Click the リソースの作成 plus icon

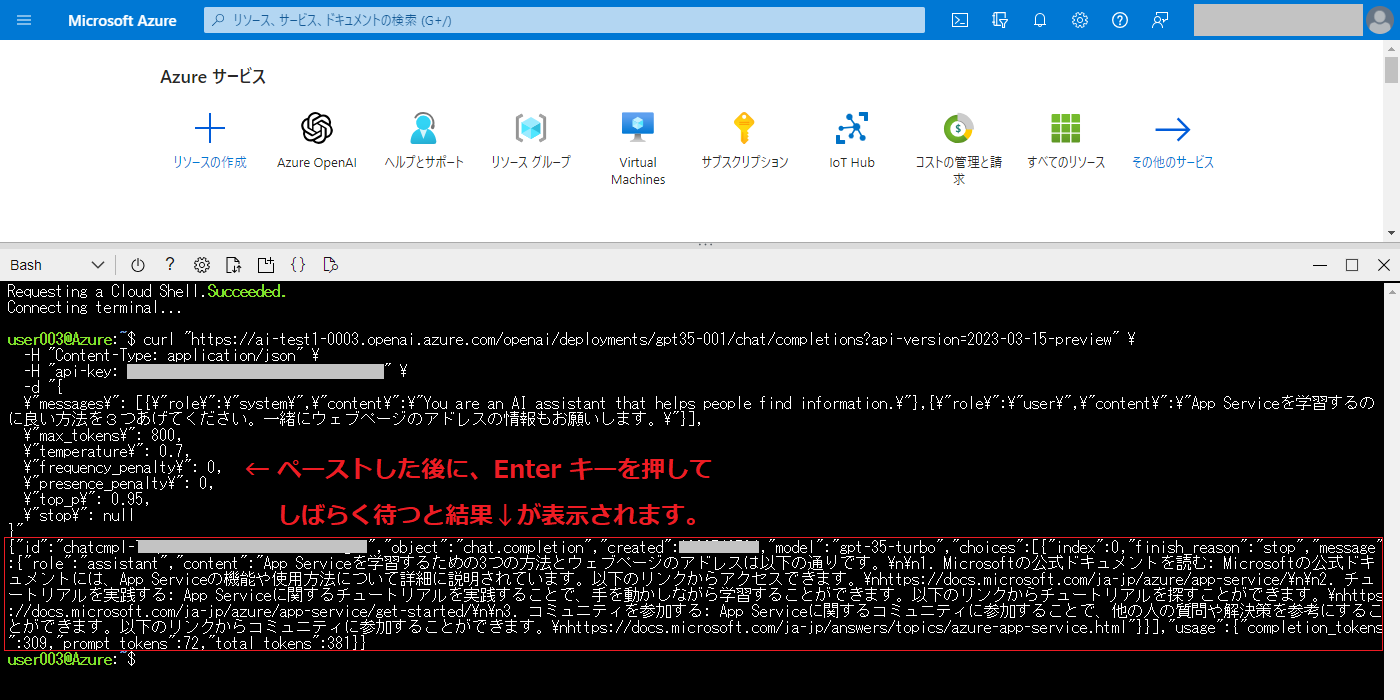(x=209, y=128)
